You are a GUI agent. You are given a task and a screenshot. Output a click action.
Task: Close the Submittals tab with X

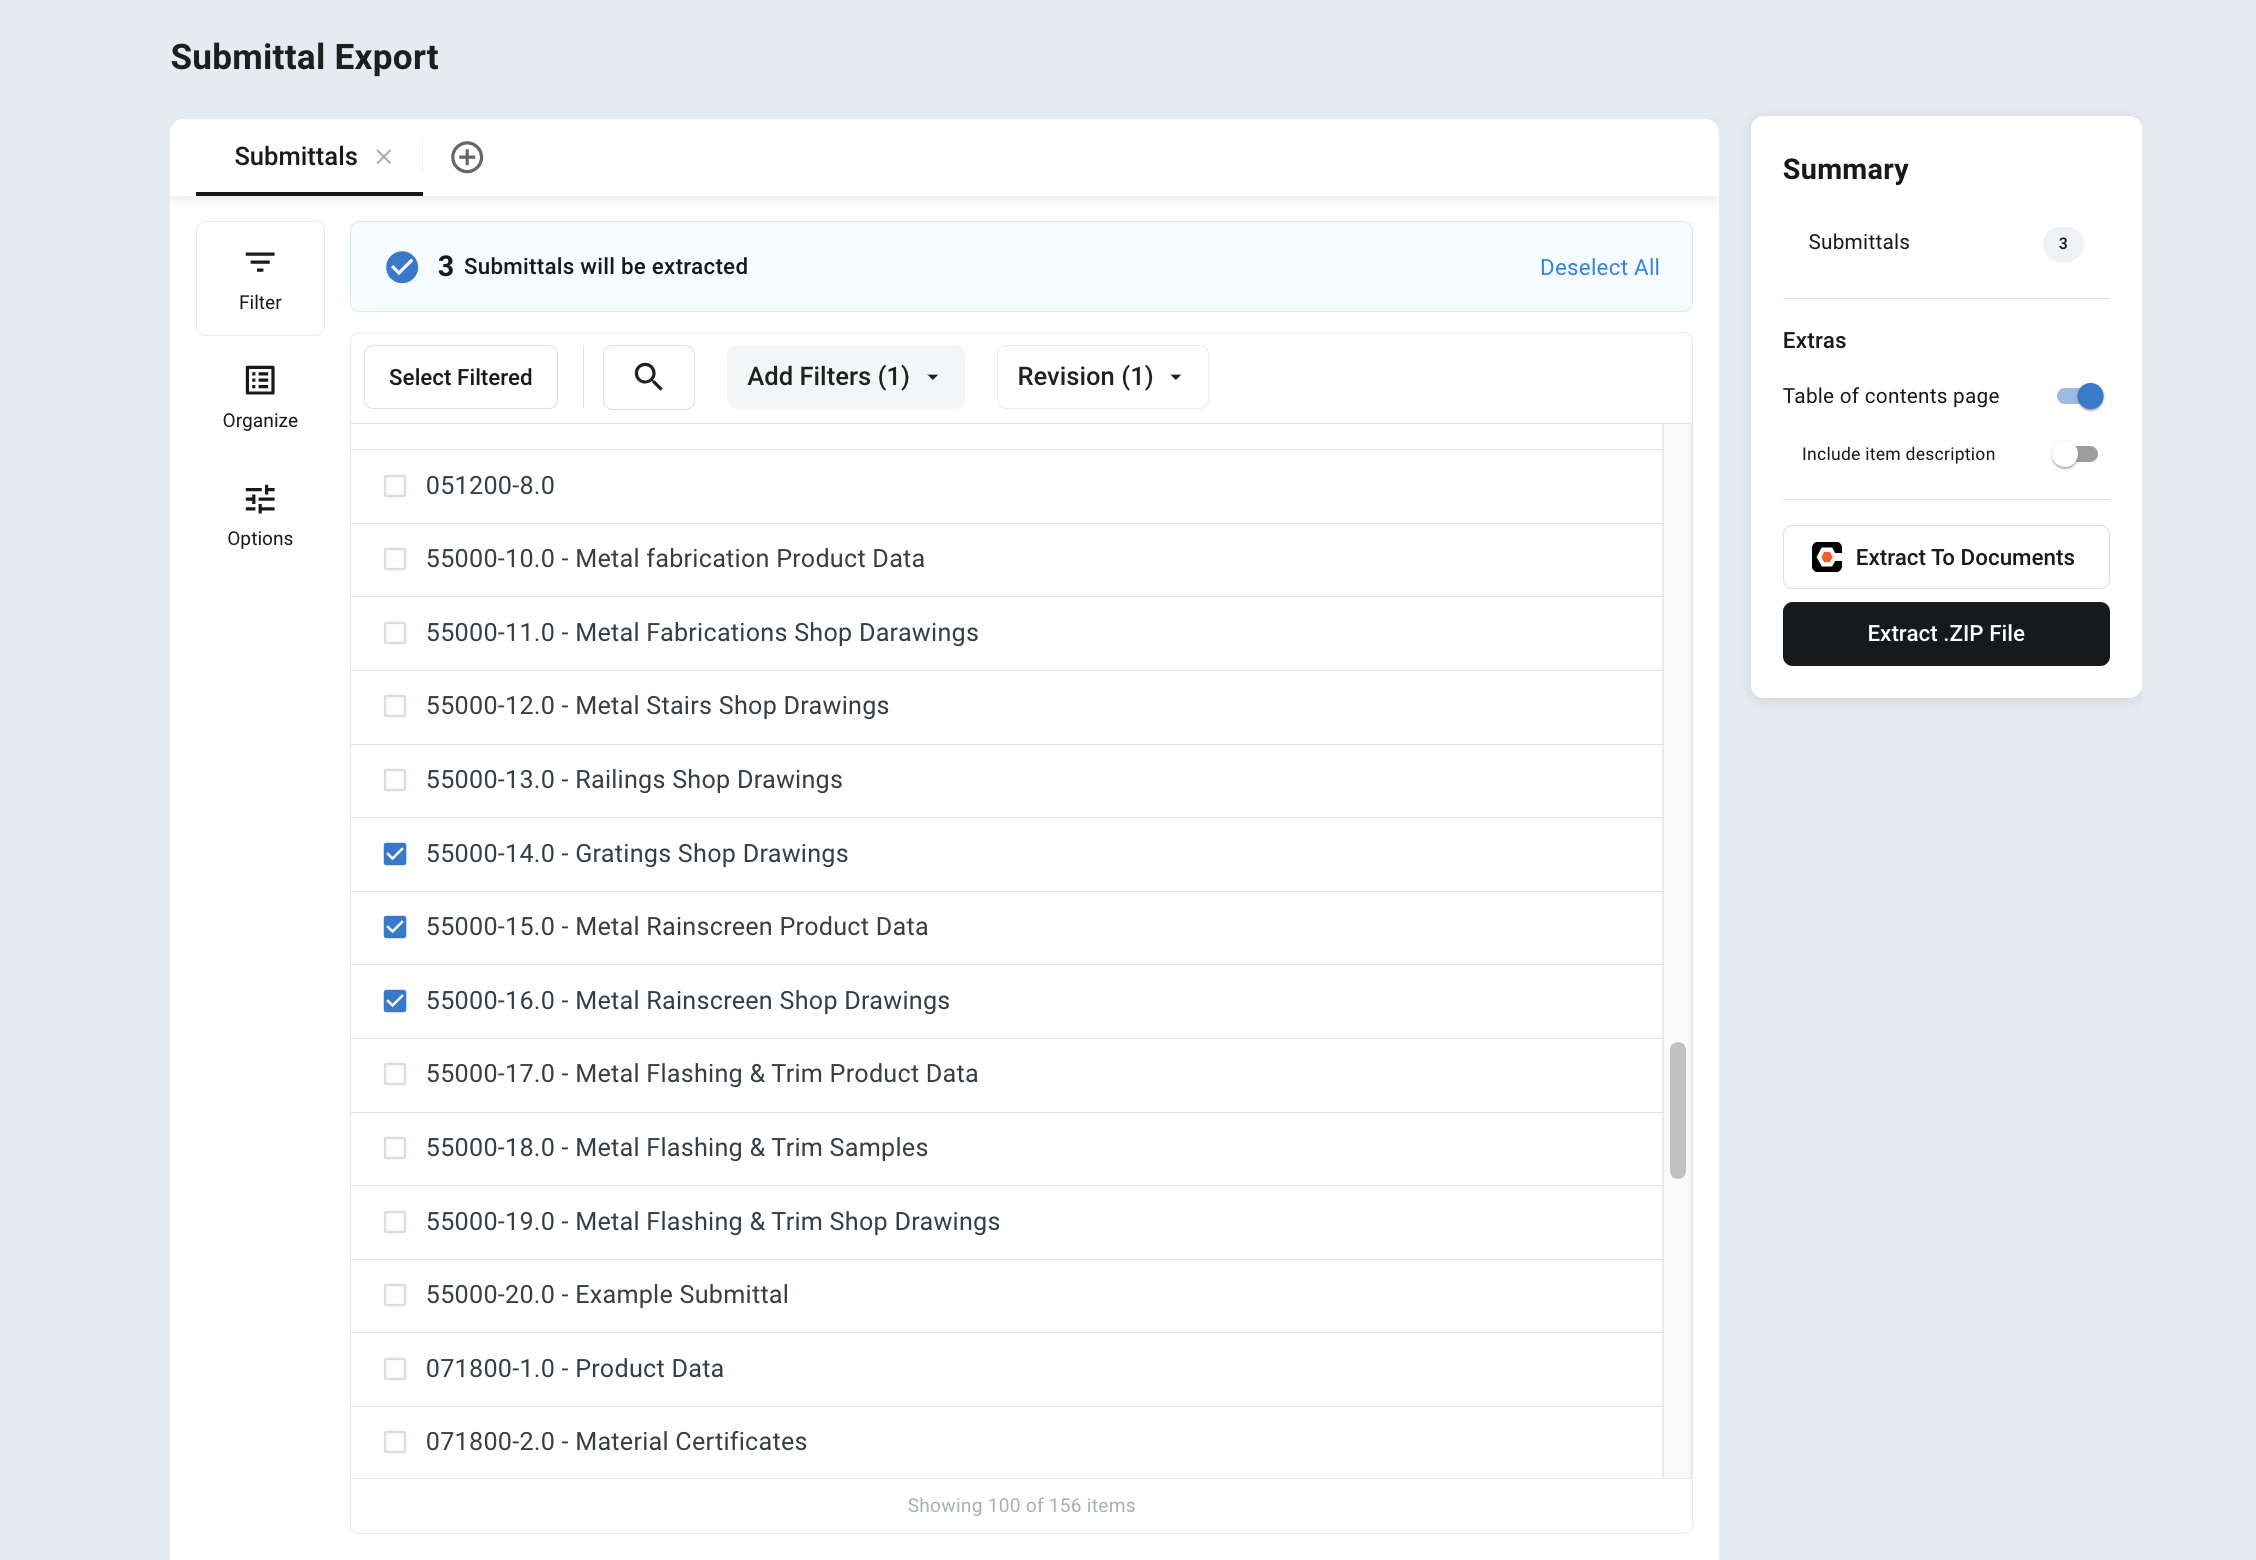pyautogui.click(x=384, y=157)
